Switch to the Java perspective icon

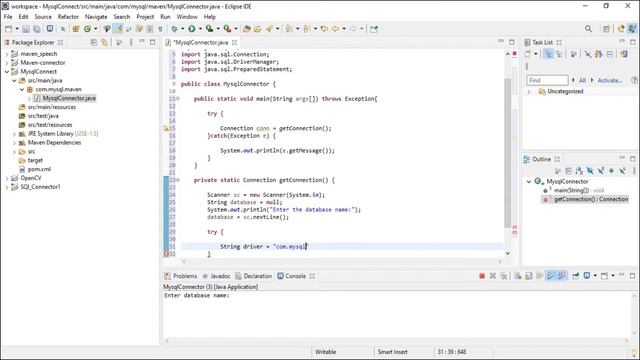tap(632, 29)
